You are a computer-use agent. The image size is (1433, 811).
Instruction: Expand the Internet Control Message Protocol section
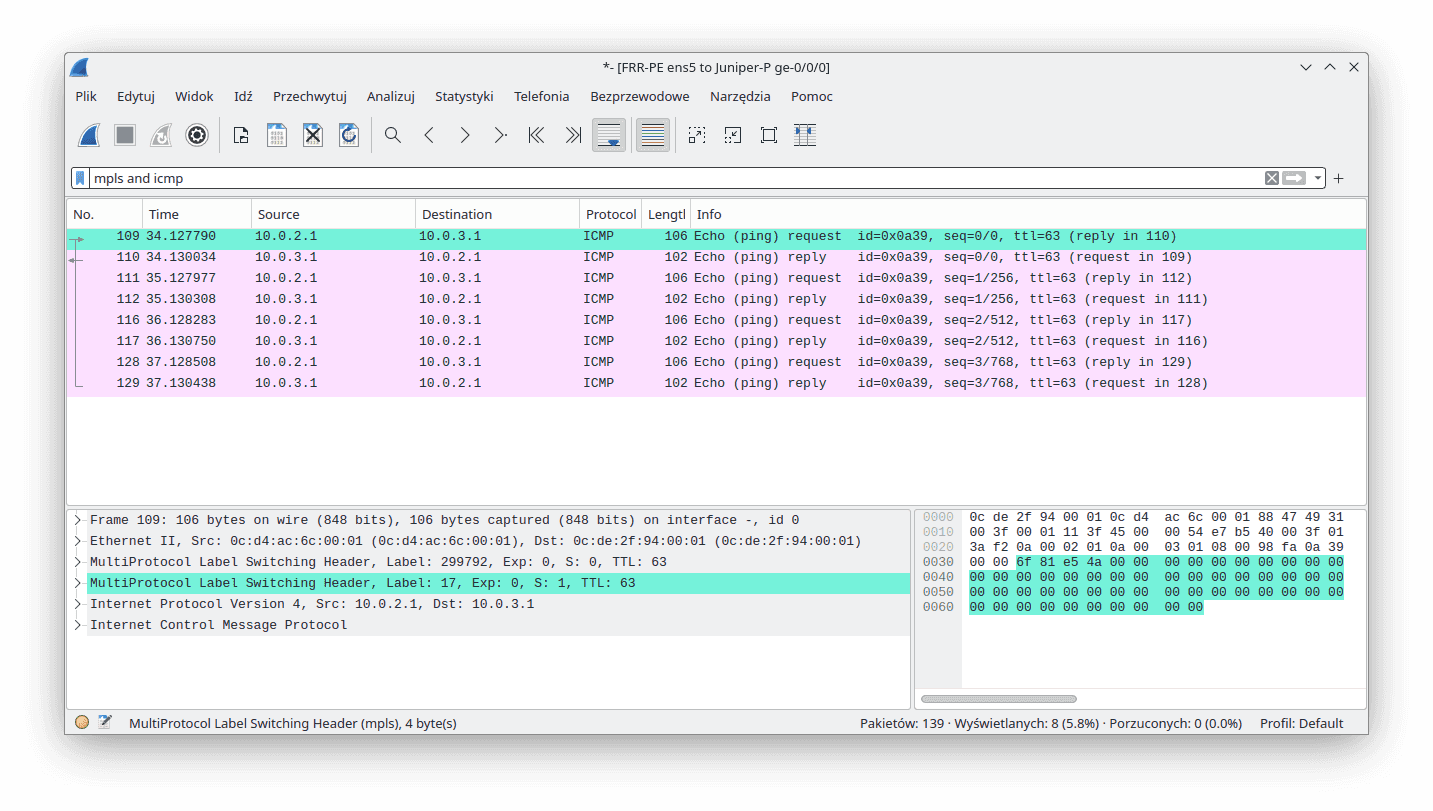(77, 624)
